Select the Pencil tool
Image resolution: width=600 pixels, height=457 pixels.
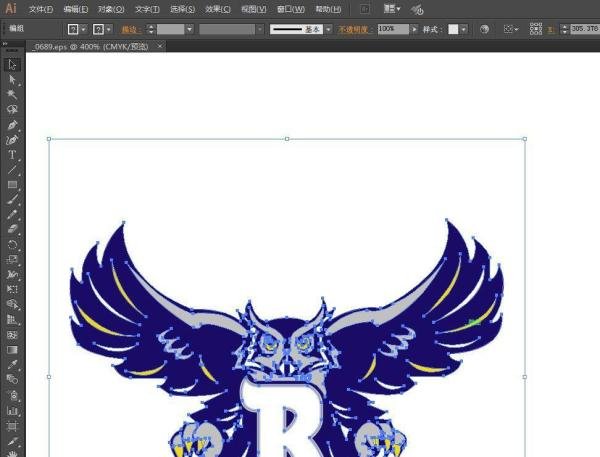(12, 214)
